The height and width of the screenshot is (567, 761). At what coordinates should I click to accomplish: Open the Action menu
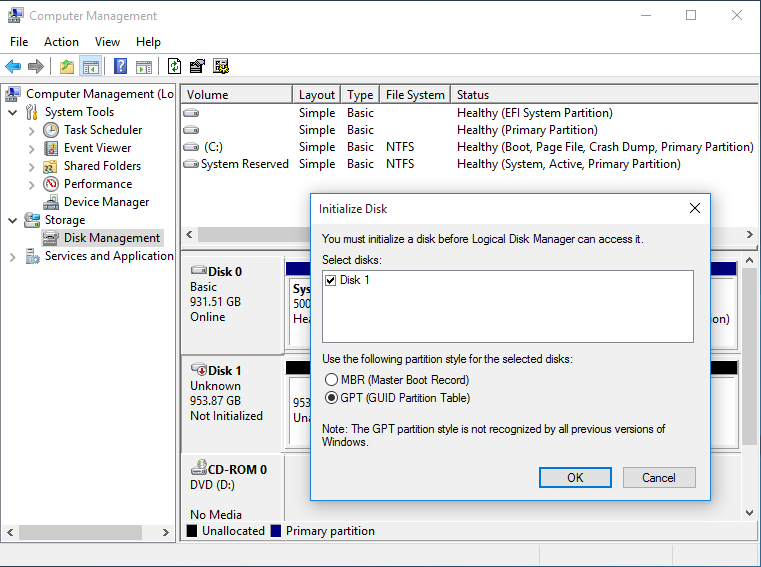coord(61,42)
